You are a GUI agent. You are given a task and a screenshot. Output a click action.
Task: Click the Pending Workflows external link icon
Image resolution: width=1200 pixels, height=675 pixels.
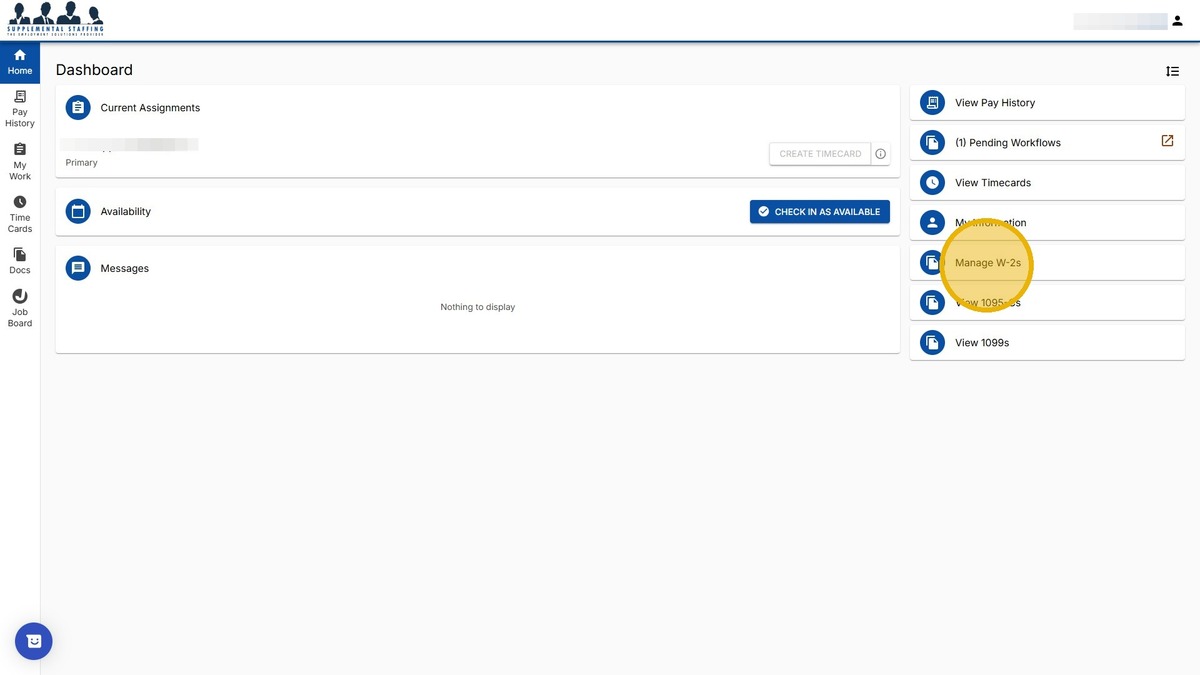point(1167,141)
